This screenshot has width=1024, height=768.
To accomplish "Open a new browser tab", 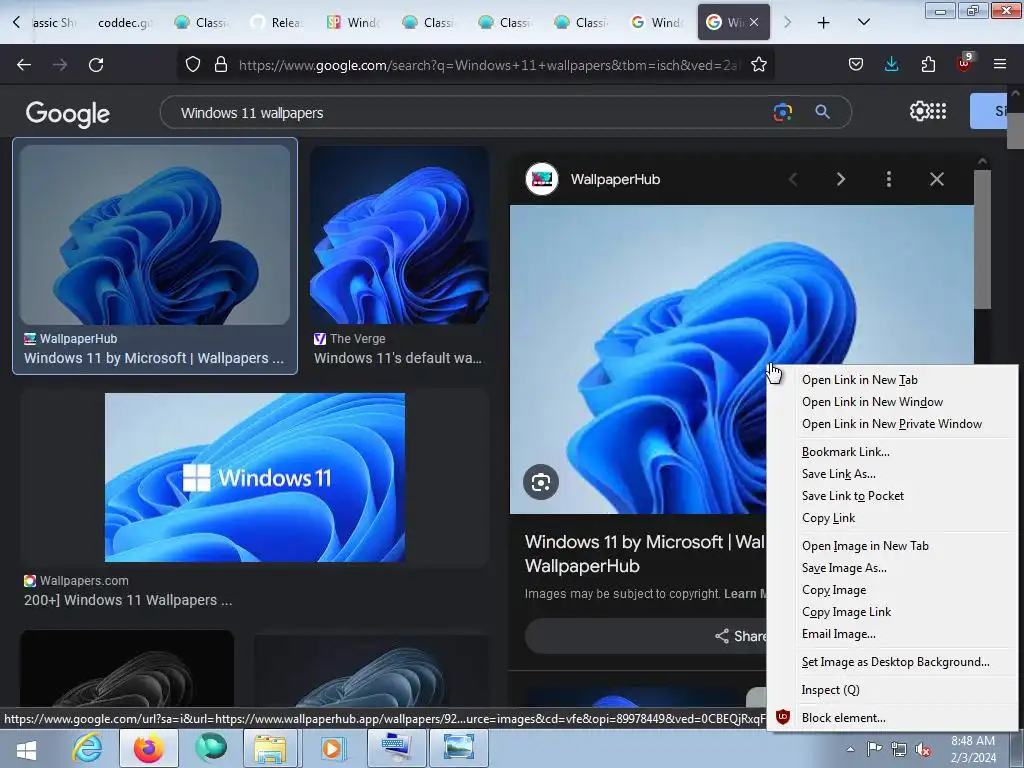I will [824, 23].
